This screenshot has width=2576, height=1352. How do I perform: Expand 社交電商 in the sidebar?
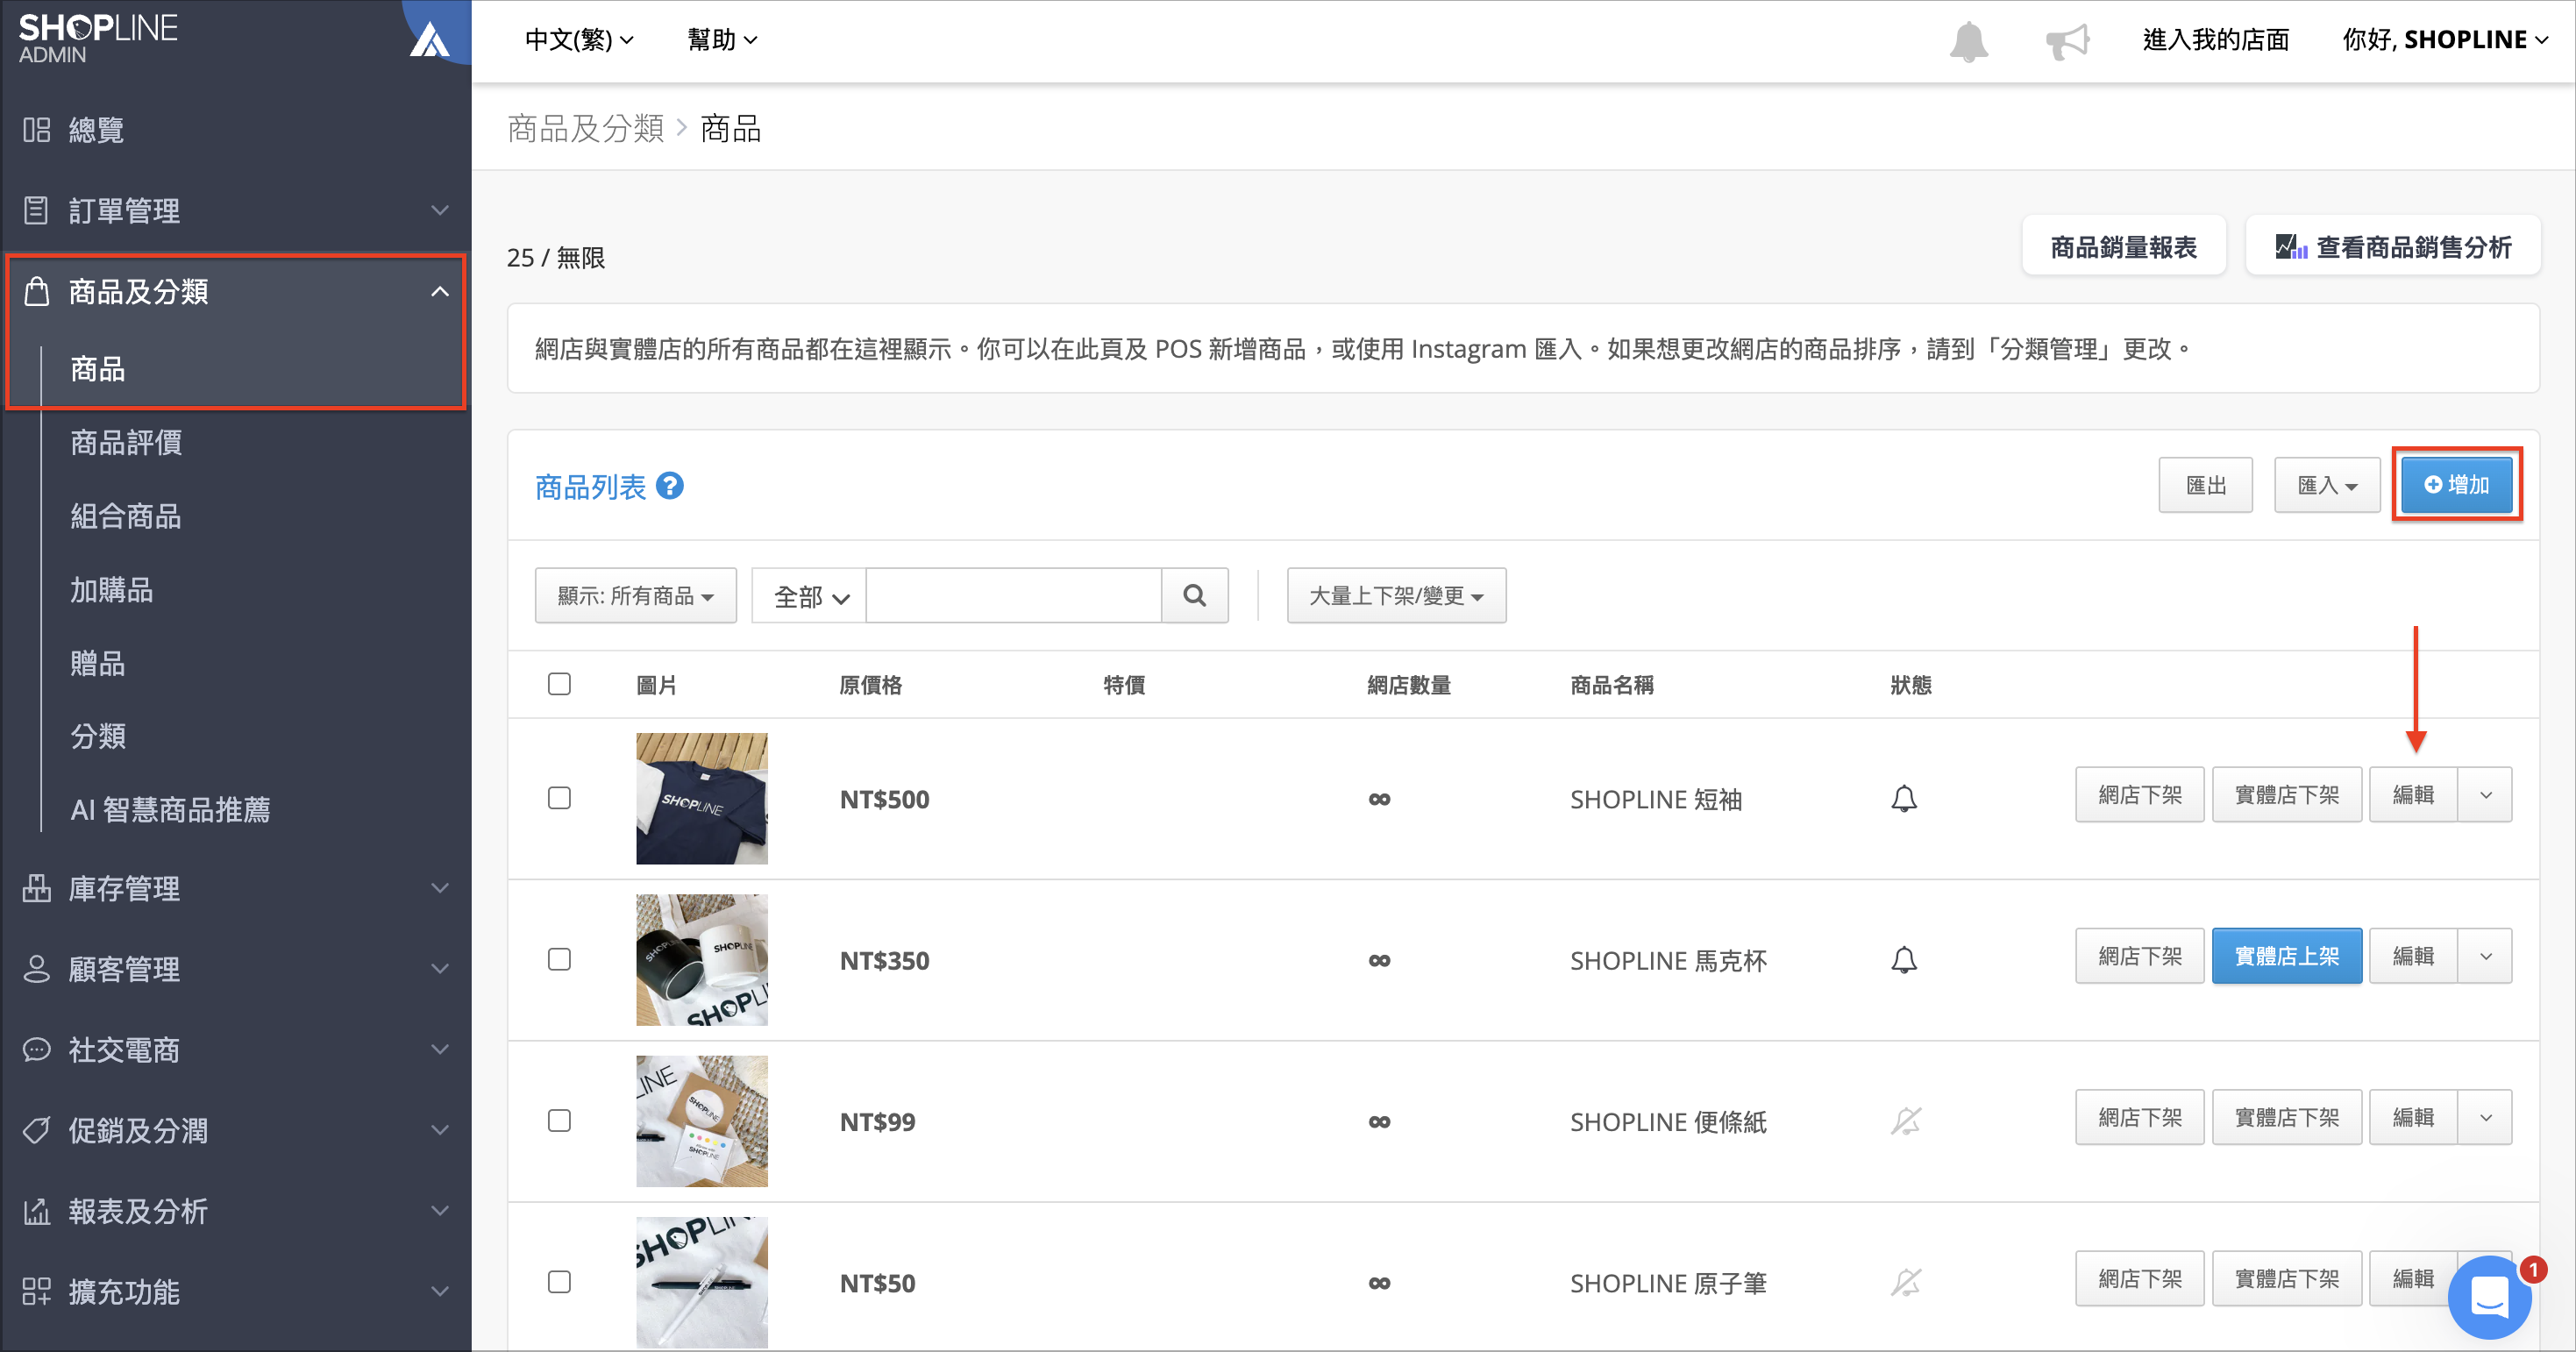pyautogui.click(x=236, y=1050)
